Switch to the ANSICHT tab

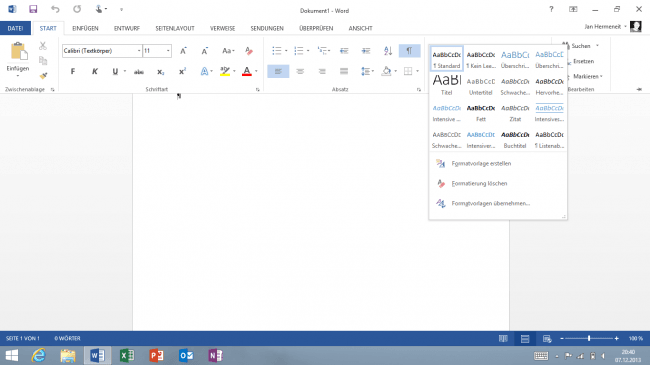[360, 28]
